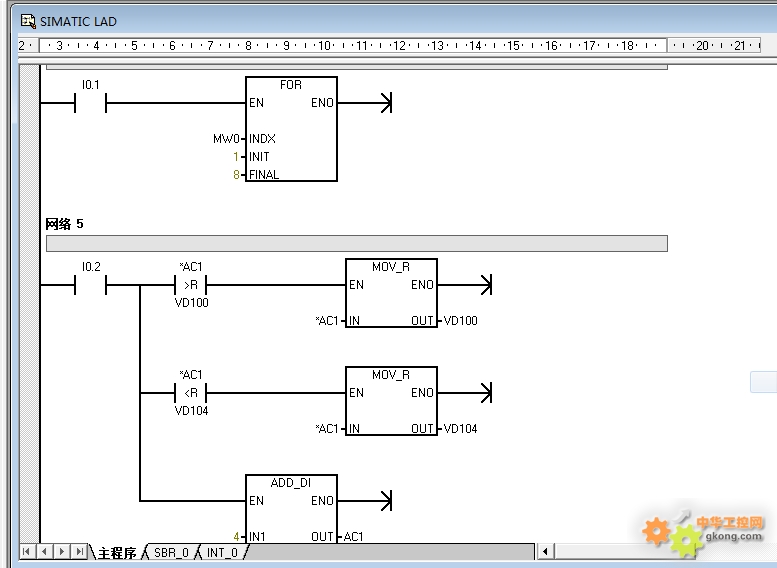Image resolution: width=777 pixels, height=568 pixels.
Task: Select the ADD_DI instruction box
Action: point(291,509)
